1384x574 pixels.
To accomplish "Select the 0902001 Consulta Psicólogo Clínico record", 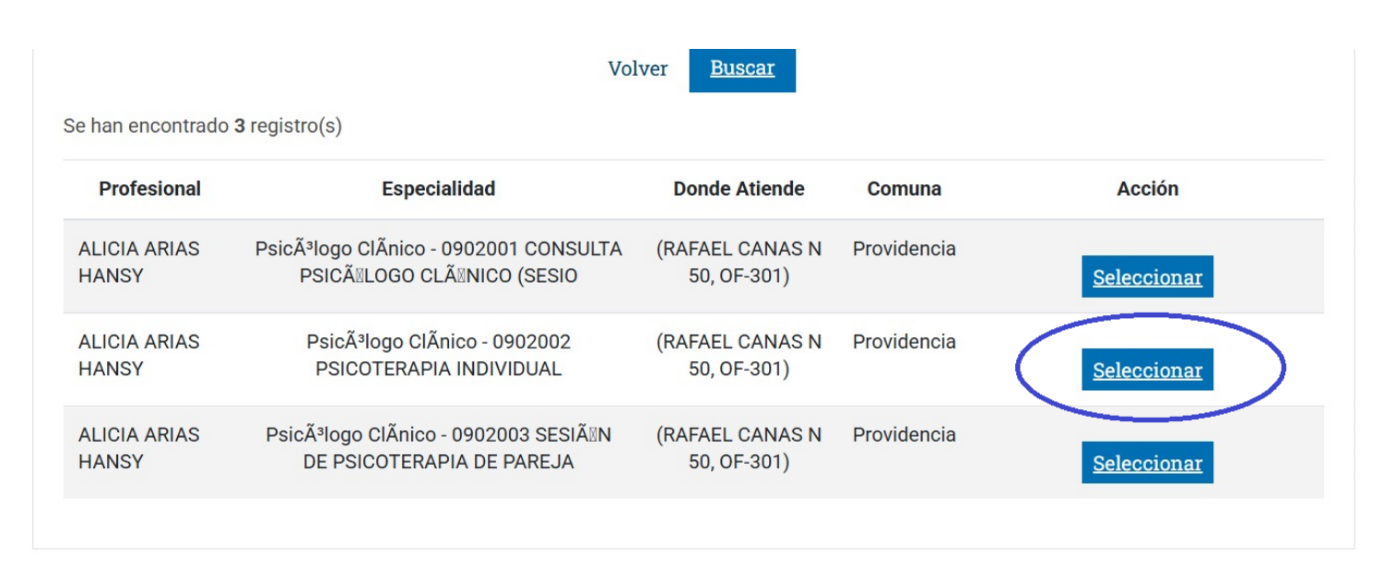I will 1146,277.
